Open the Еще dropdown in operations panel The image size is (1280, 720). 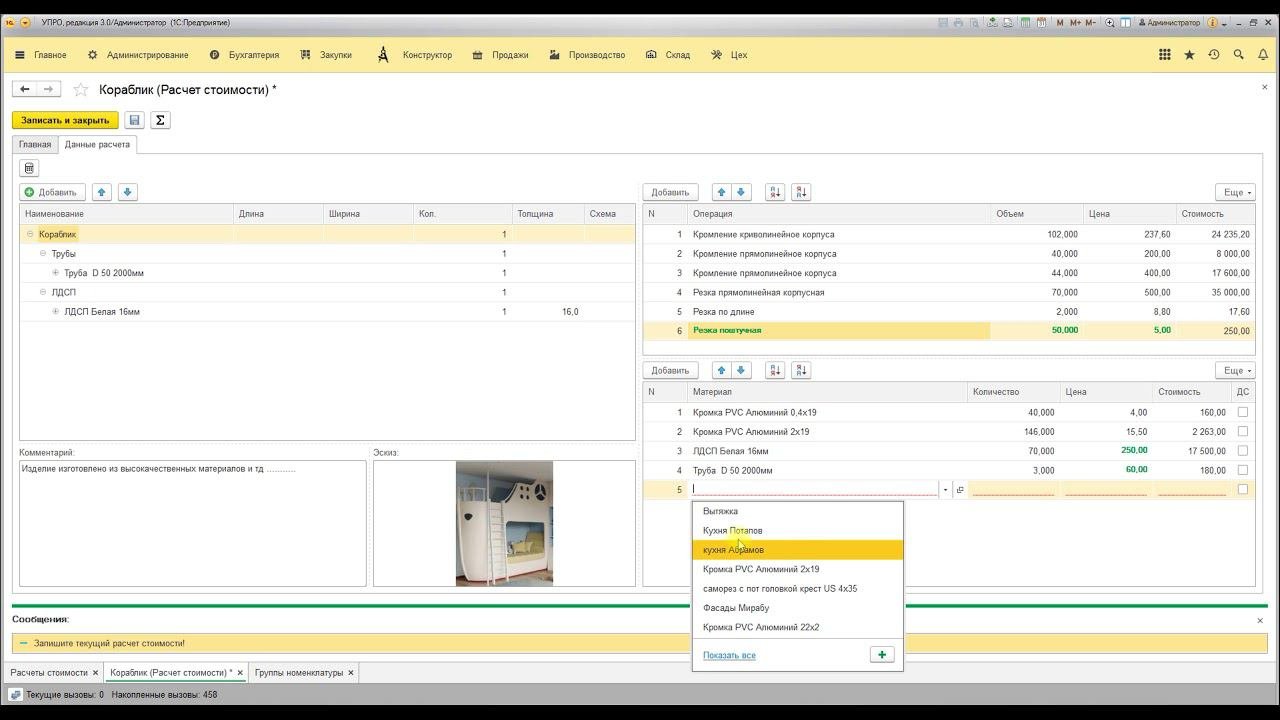(x=1235, y=192)
